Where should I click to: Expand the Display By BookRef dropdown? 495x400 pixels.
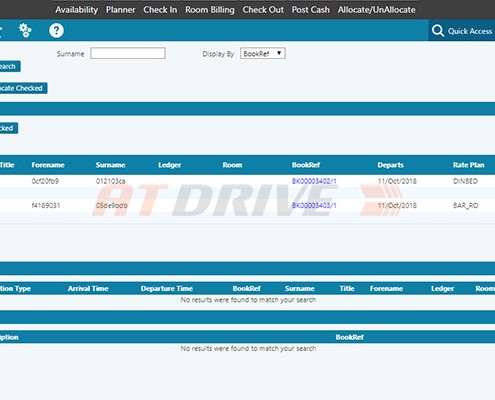pos(263,53)
